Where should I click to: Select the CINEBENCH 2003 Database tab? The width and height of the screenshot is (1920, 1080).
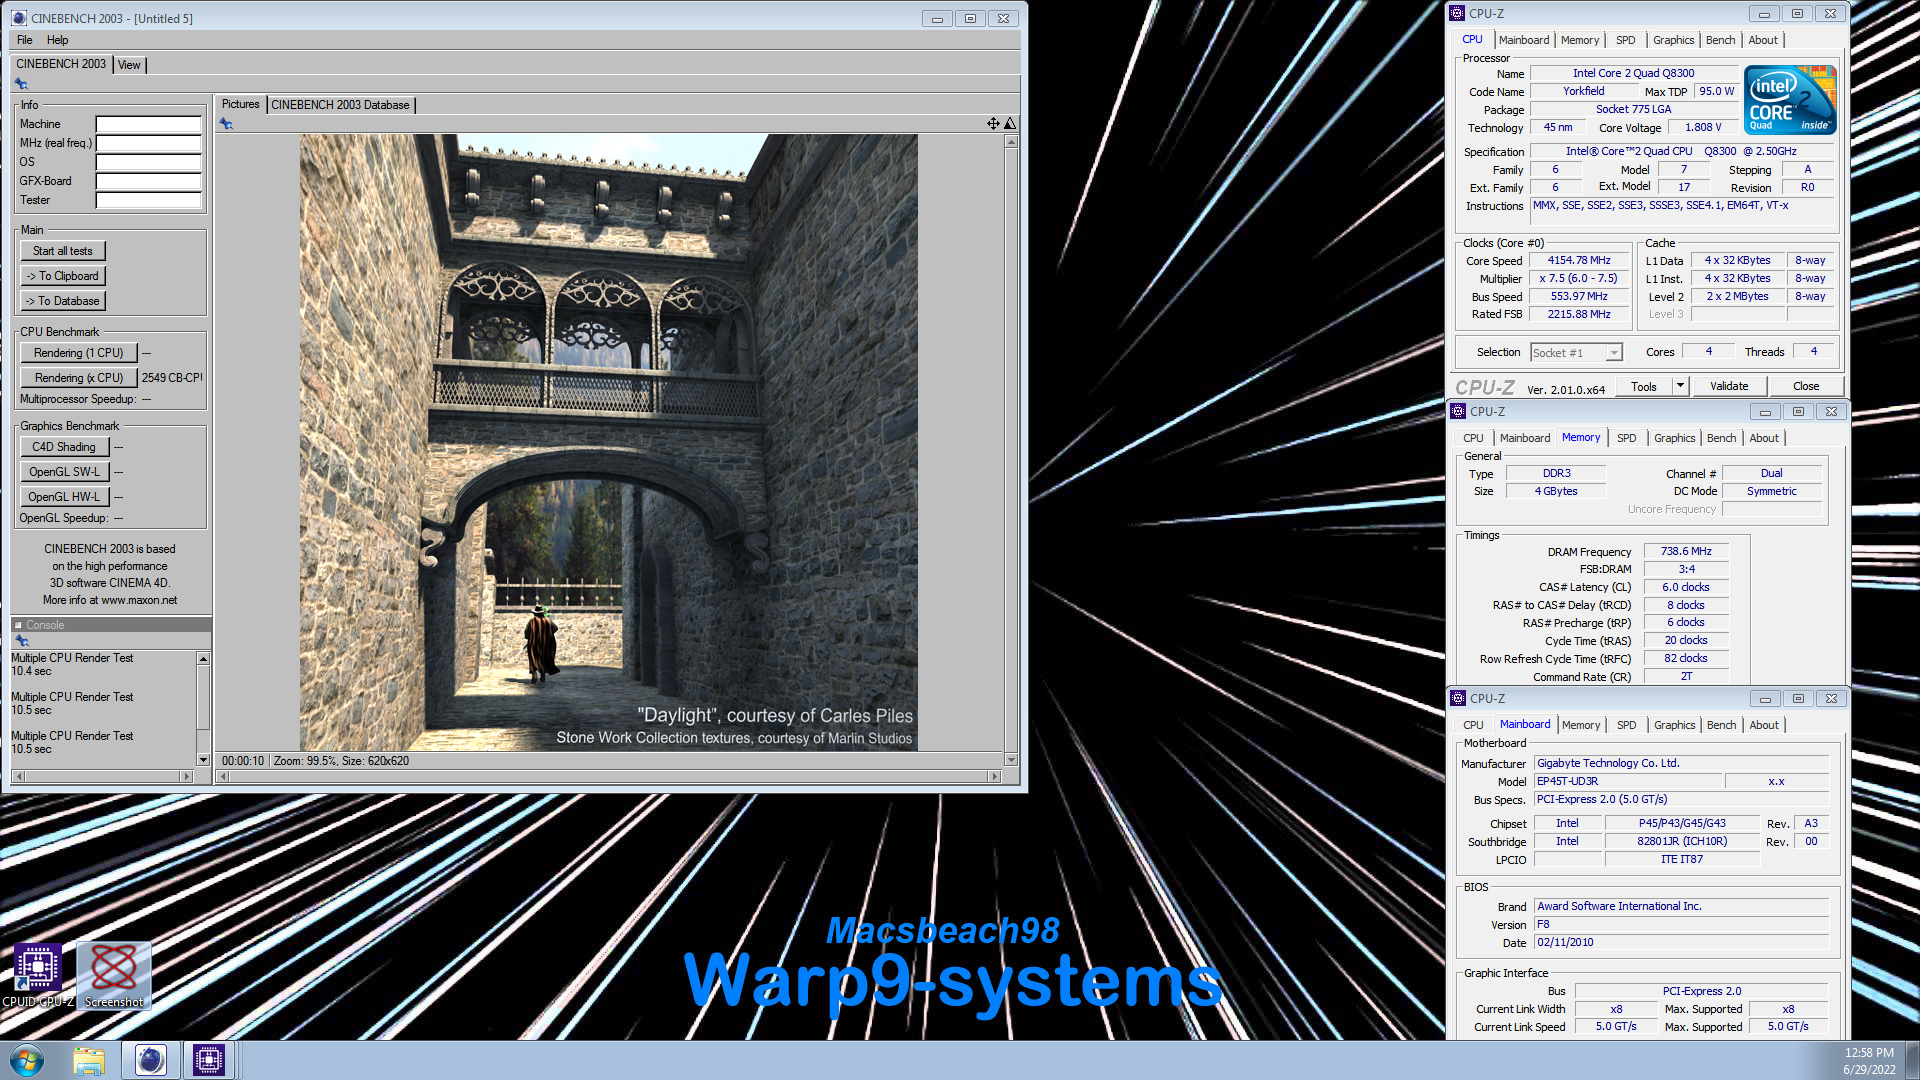tap(340, 105)
